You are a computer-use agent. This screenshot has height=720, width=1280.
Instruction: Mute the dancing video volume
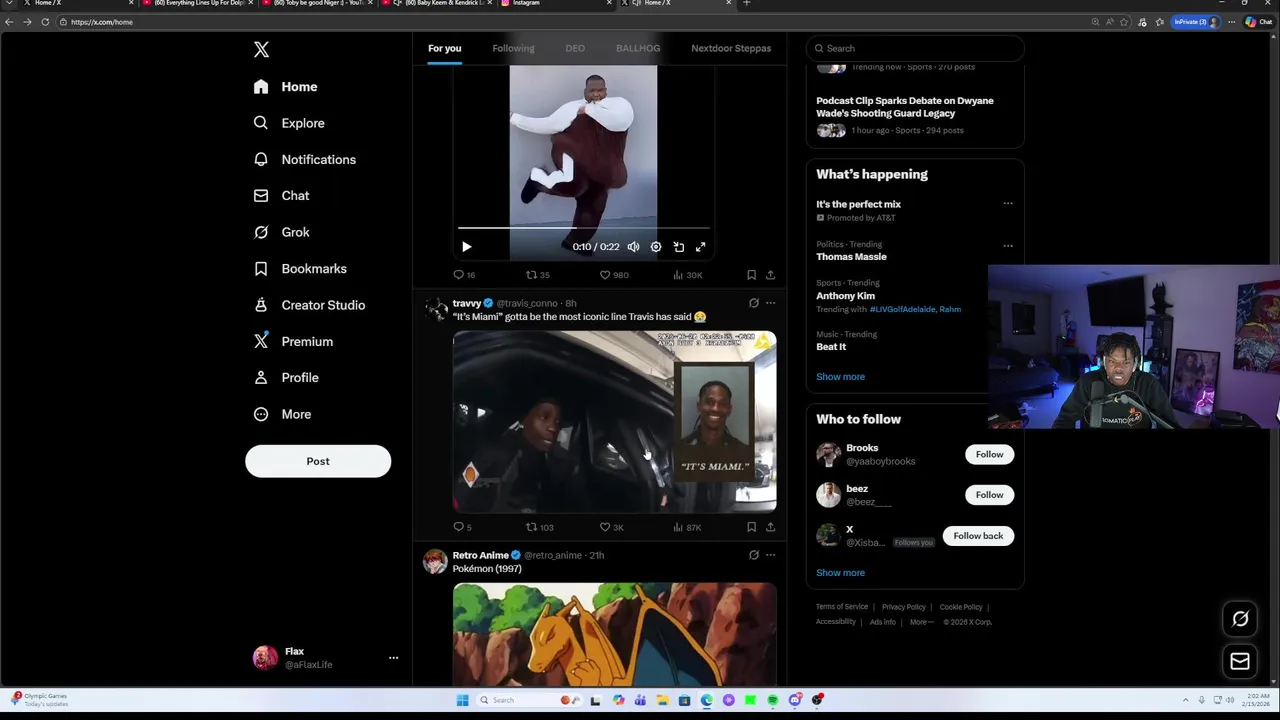pos(633,247)
